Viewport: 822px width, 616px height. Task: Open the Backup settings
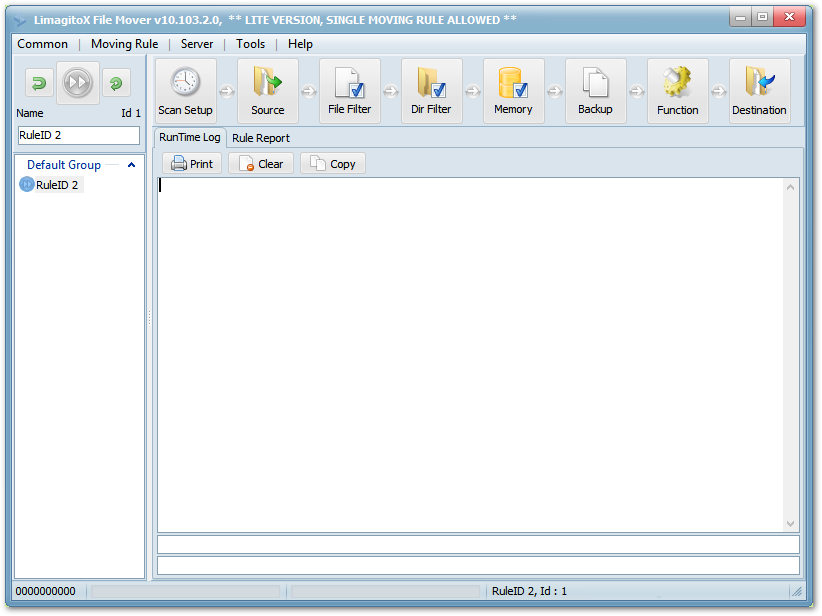pyautogui.click(x=596, y=91)
